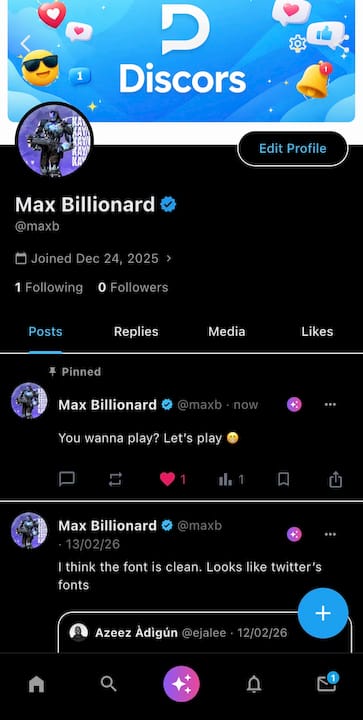View analytics bar chart on pinned post

pyautogui.click(x=231, y=480)
